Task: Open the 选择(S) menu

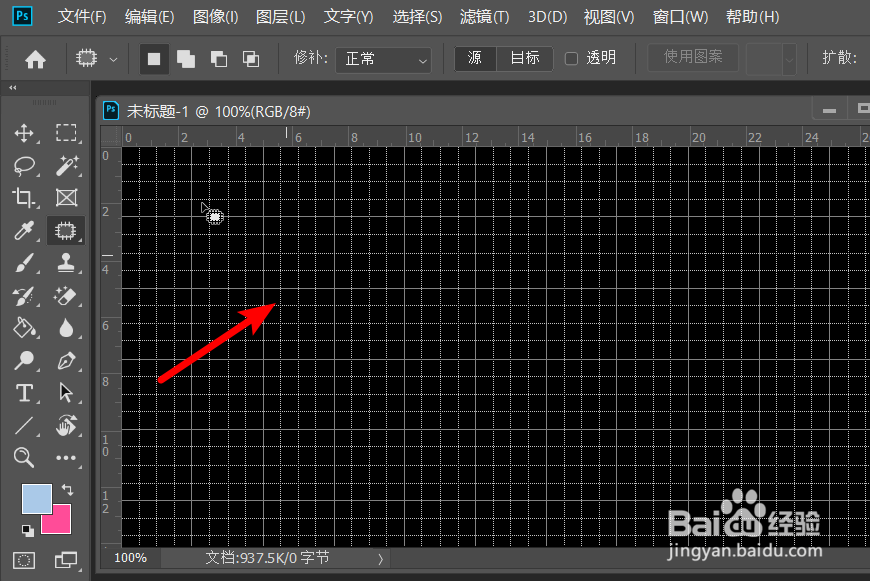Action: point(417,17)
